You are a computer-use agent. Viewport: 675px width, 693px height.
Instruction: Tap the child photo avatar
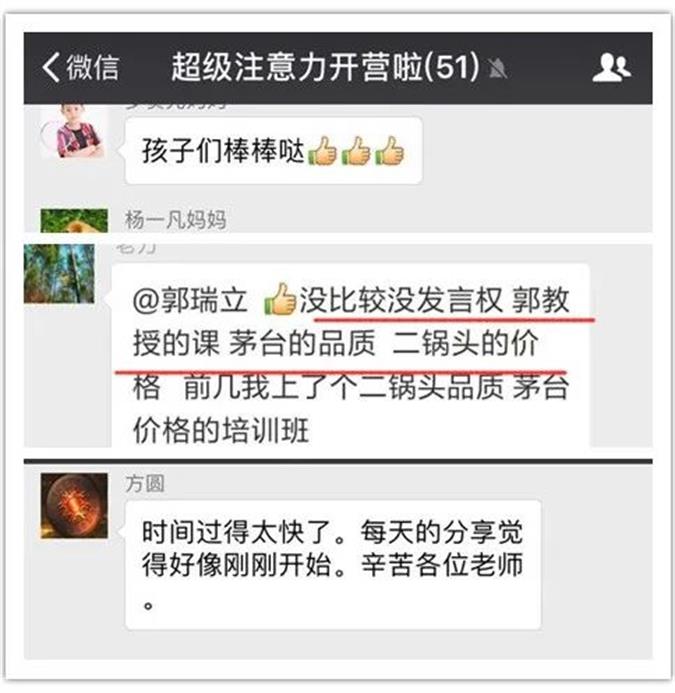74,131
